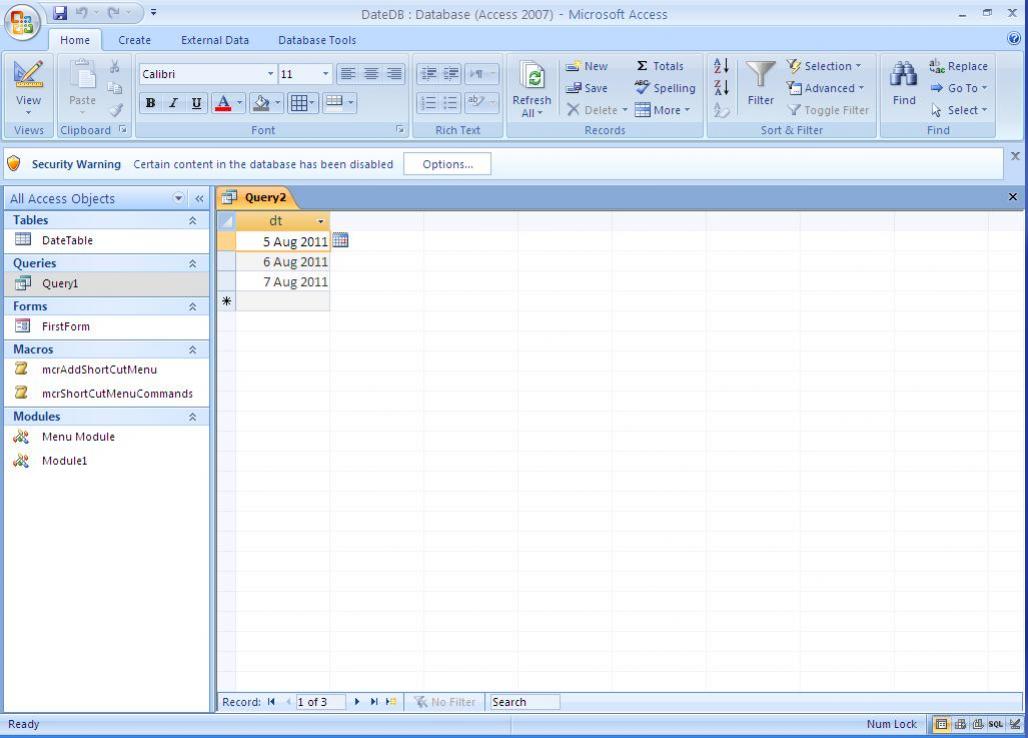Open the dt column header dropdown
Viewport: 1028px width, 738px height.
321,222
